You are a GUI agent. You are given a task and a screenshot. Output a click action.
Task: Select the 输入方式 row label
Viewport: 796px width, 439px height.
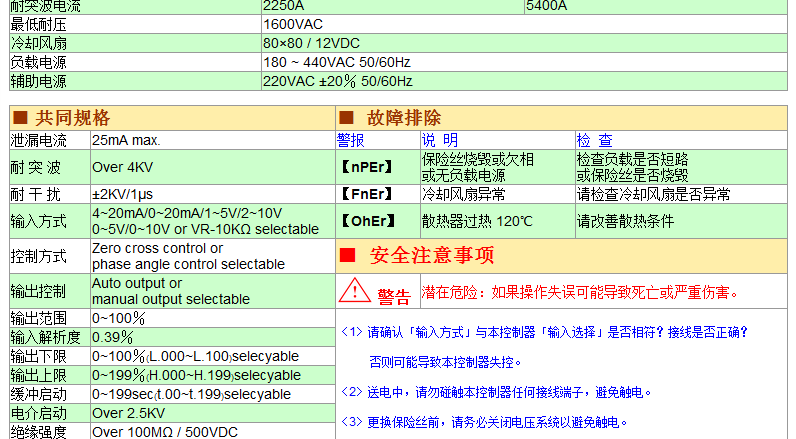[x=38, y=221]
